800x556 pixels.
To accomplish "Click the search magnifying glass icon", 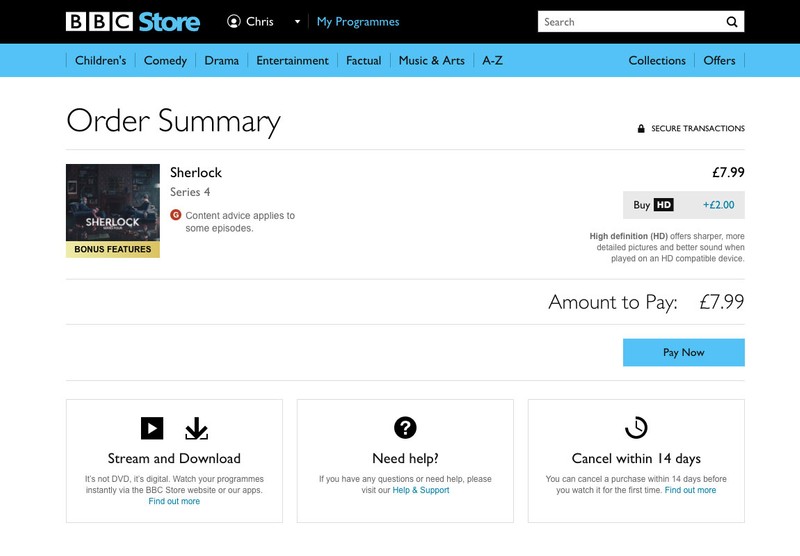I will [731, 22].
